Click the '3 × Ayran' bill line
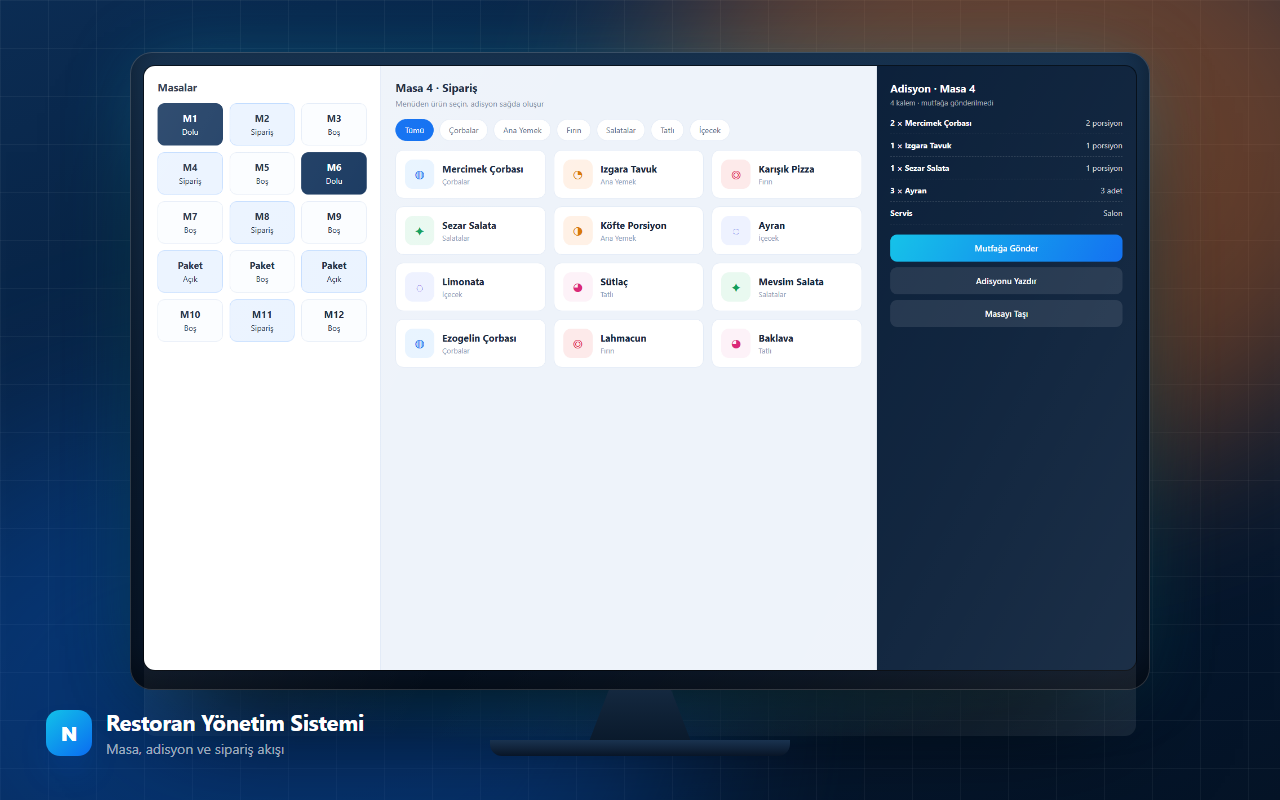 tap(1006, 190)
